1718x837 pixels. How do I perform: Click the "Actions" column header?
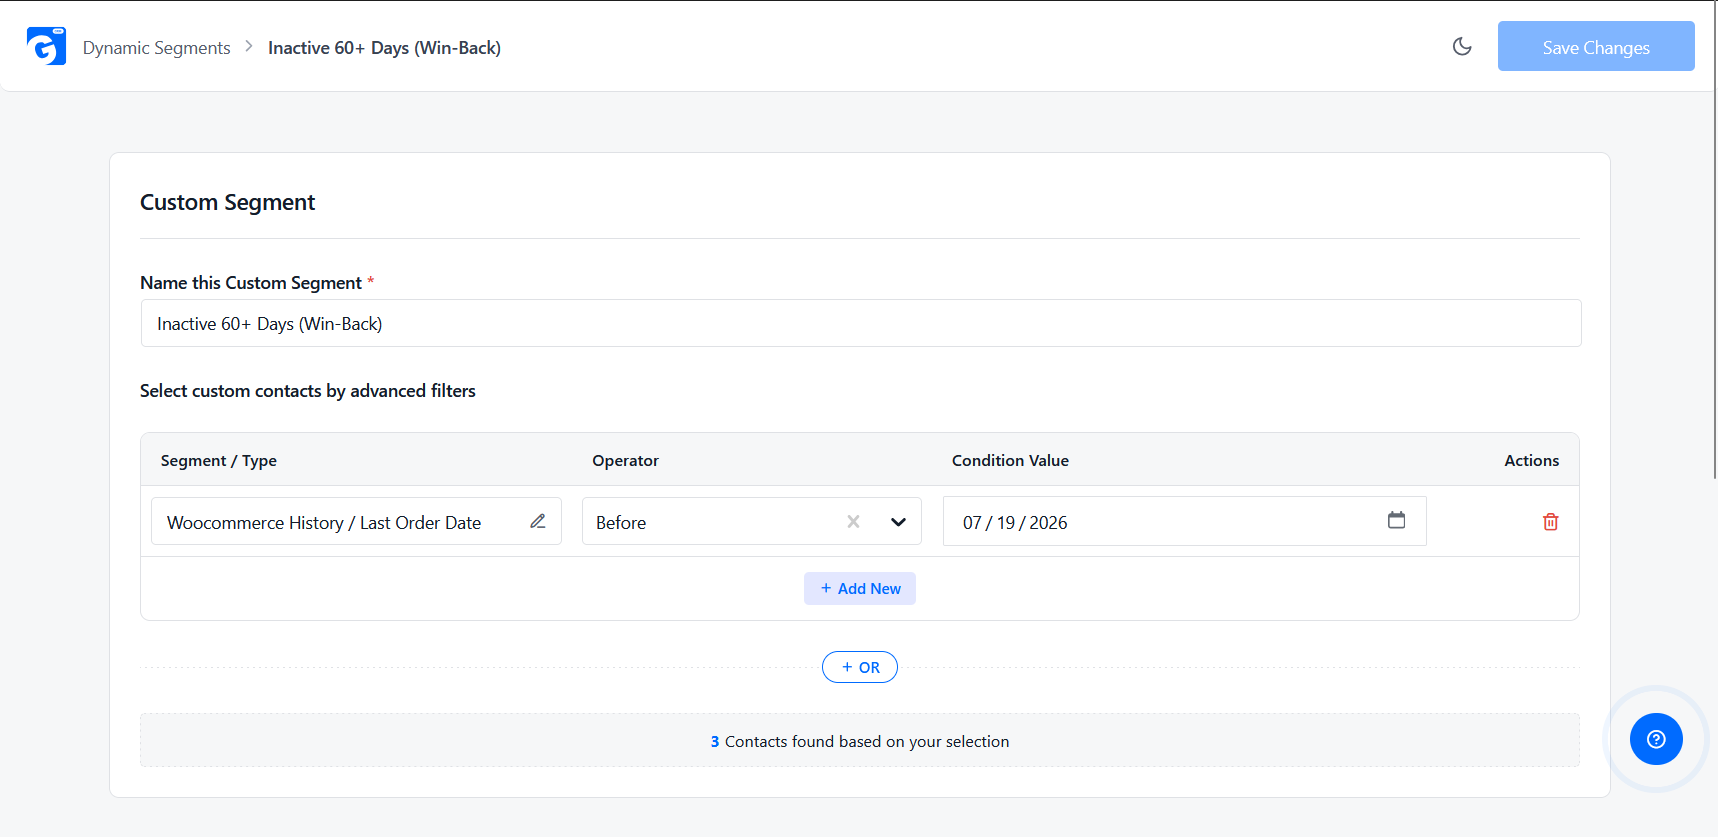(x=1531, y=460)
